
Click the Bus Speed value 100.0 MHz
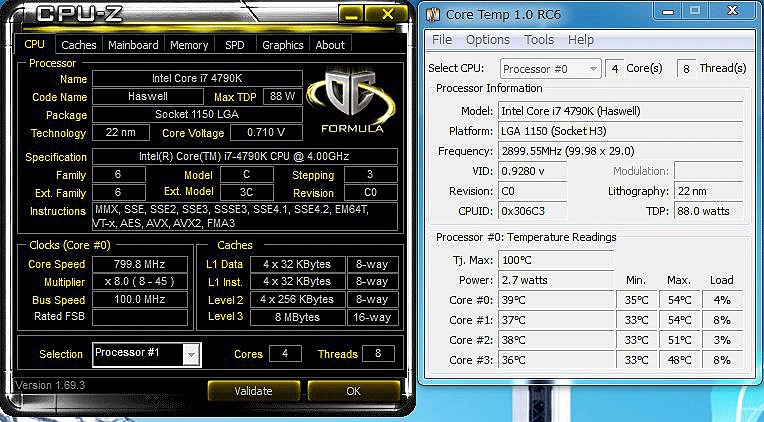coord(140,300)
